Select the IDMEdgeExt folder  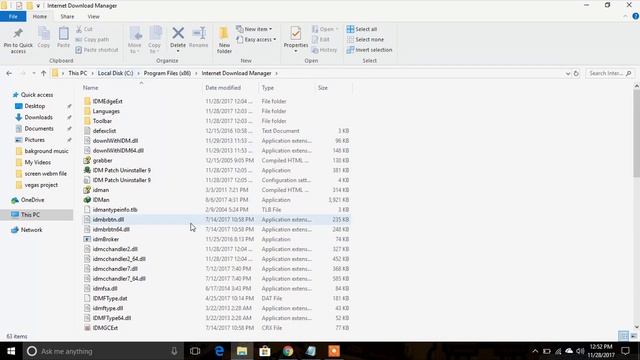click(107, 101)
